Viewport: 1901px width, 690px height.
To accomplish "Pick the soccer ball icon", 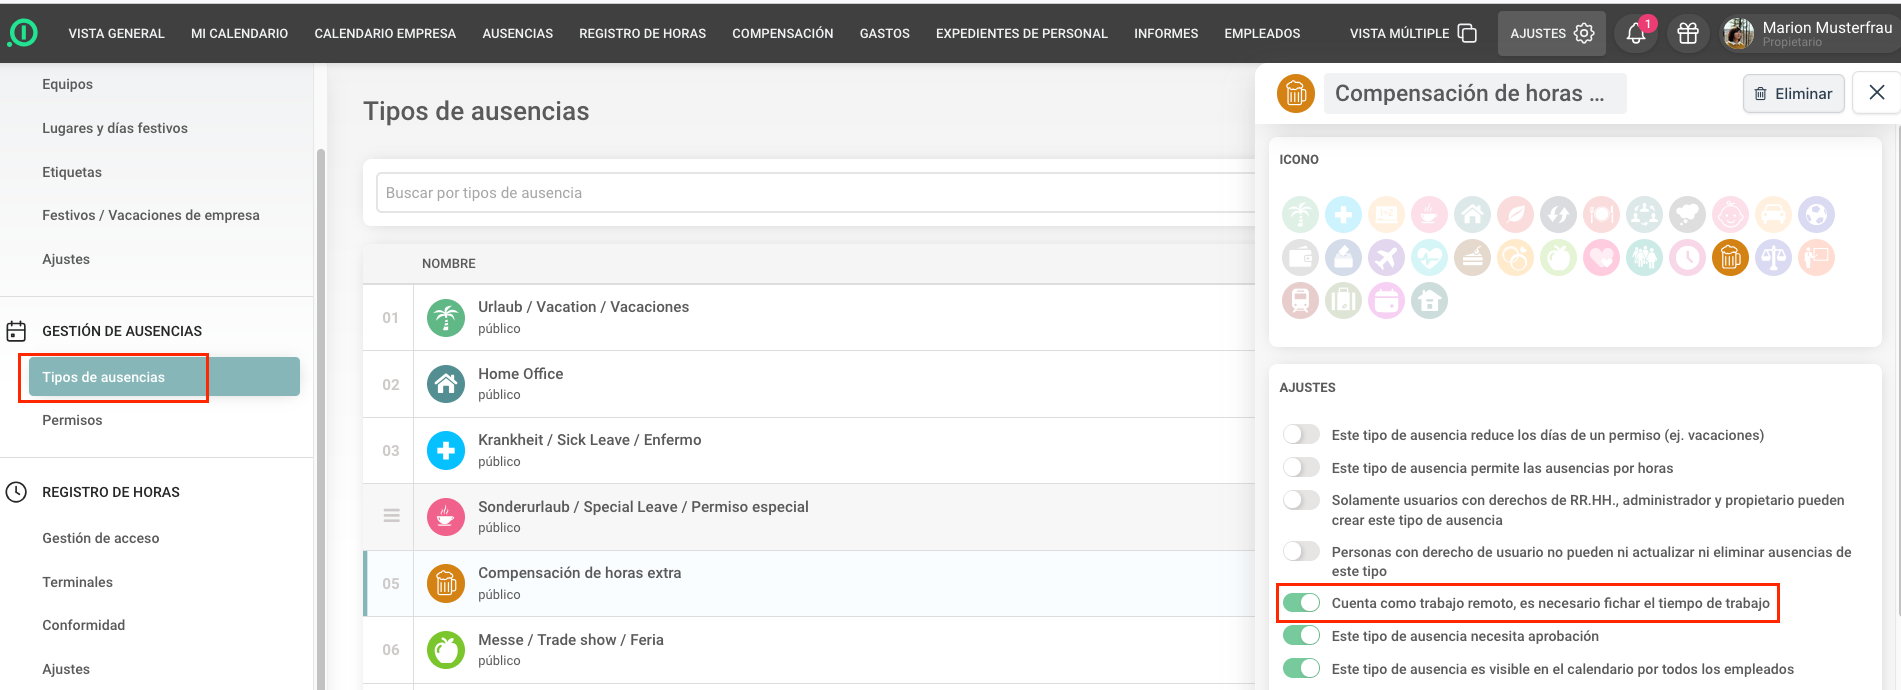I will point(1816,214).
